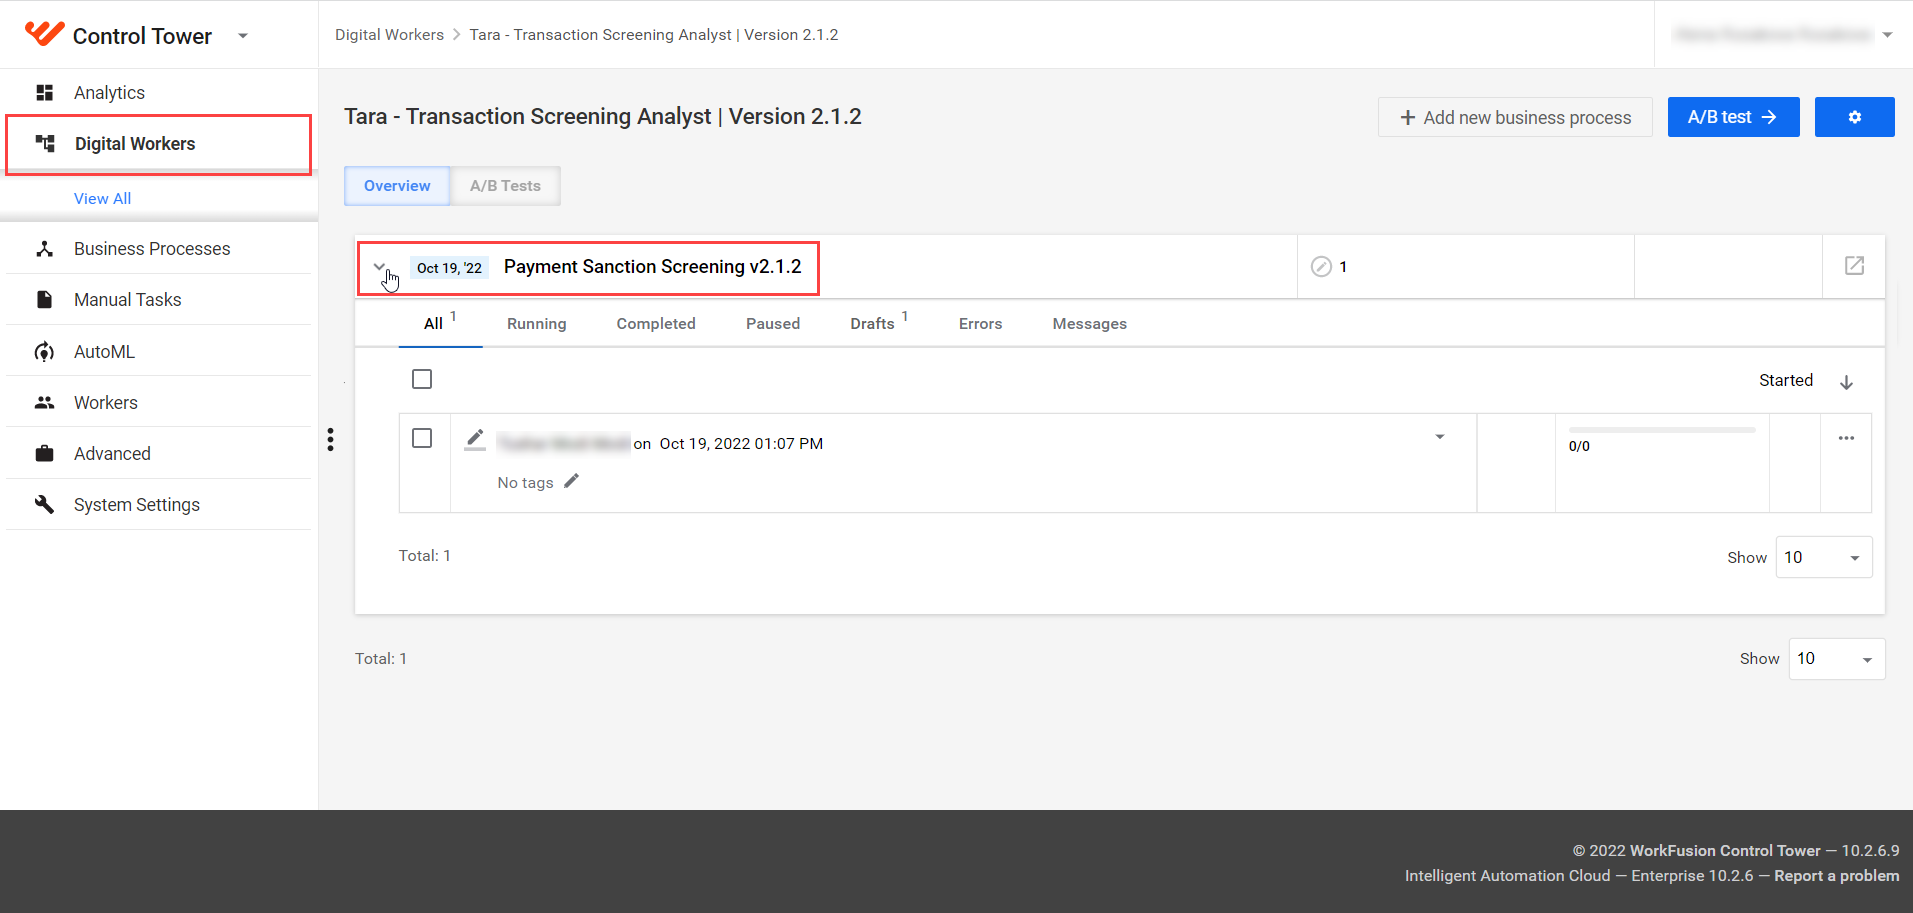
Task: Select the All instances tab
Action: 440,323
